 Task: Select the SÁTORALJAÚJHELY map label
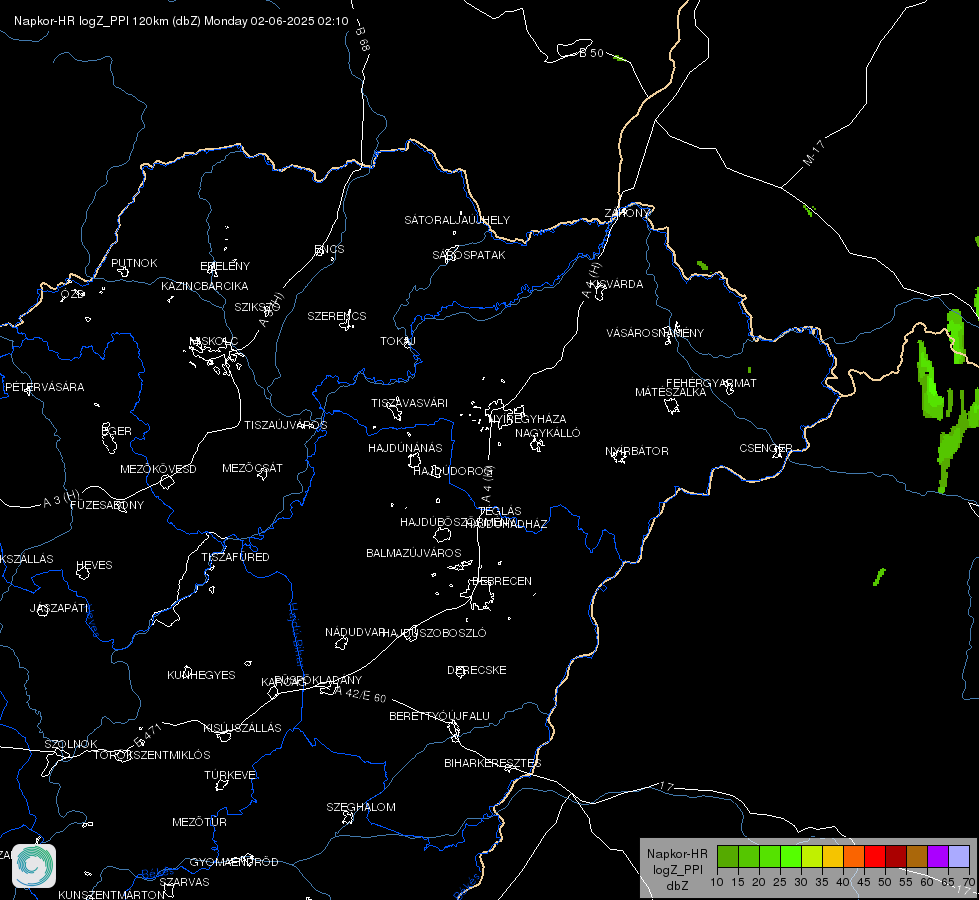pyautogui.click(x=457, y=220)
